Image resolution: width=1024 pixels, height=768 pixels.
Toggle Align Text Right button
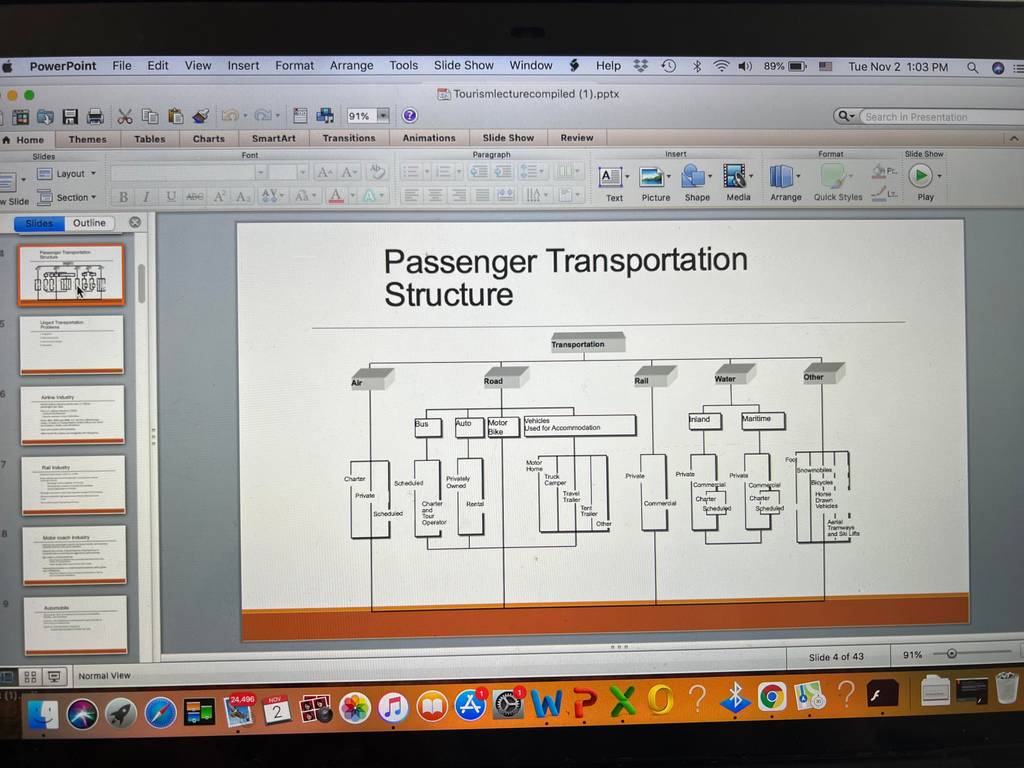click(x=459, y=195)
